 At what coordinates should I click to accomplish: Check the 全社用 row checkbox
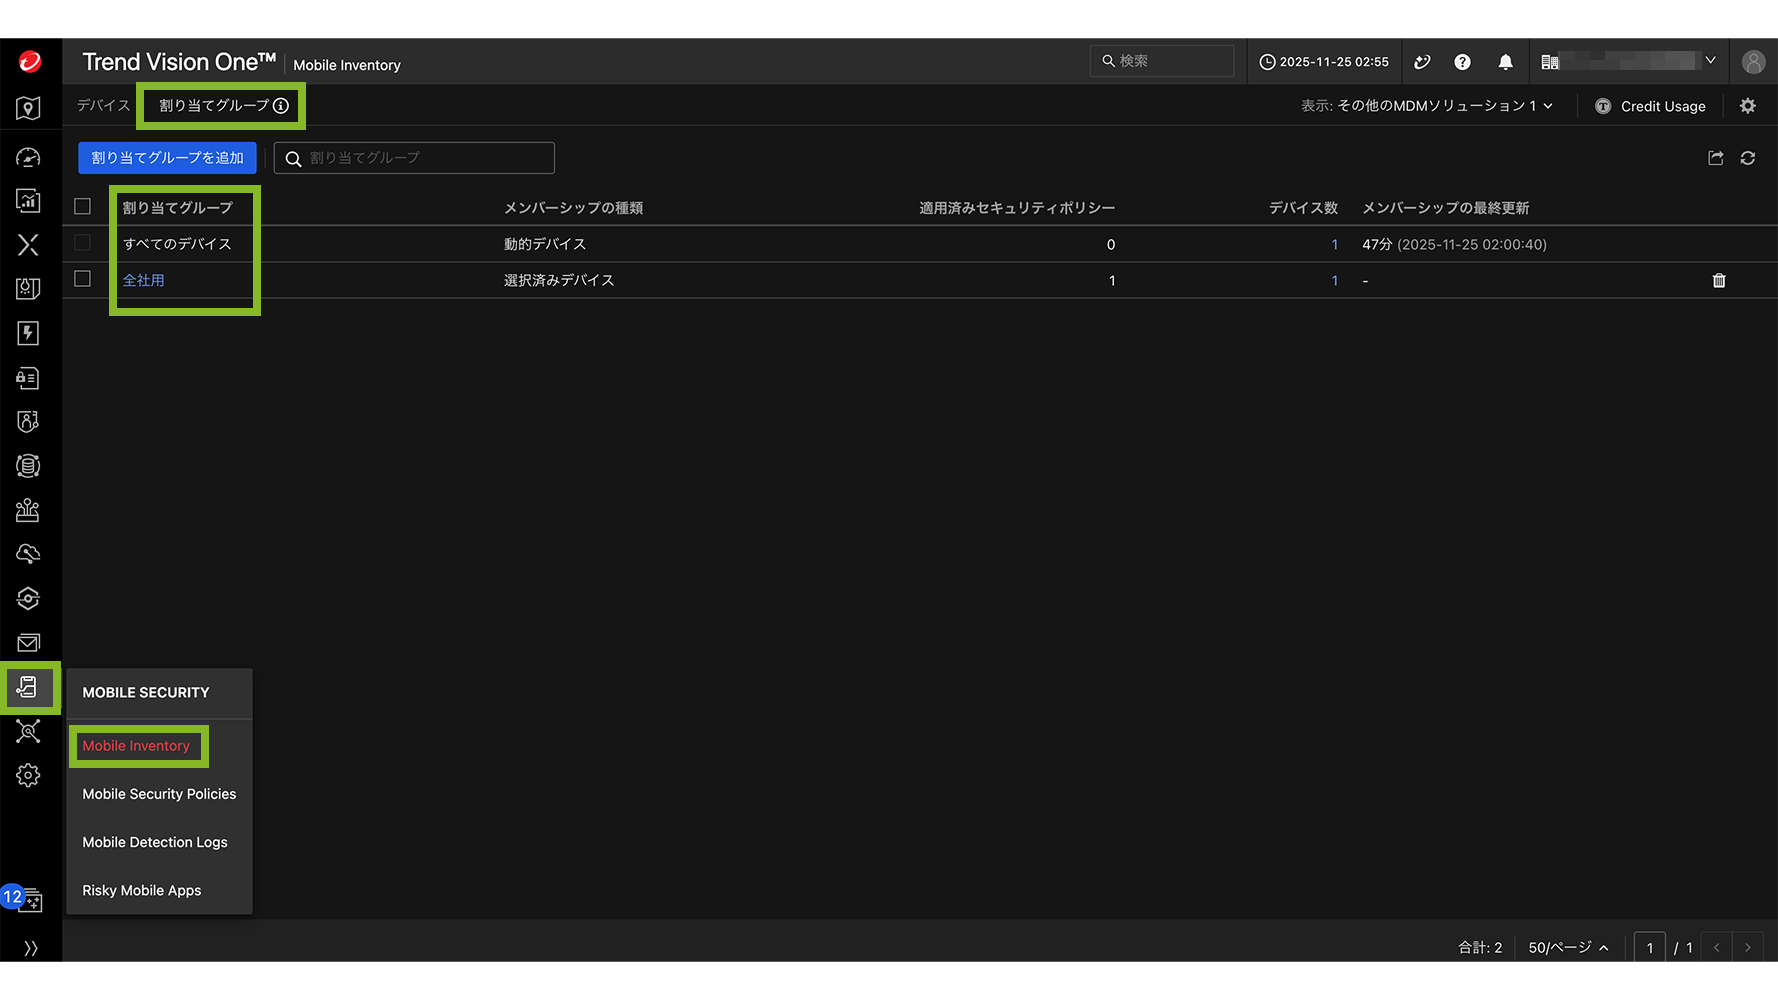[x=83, y=280]
